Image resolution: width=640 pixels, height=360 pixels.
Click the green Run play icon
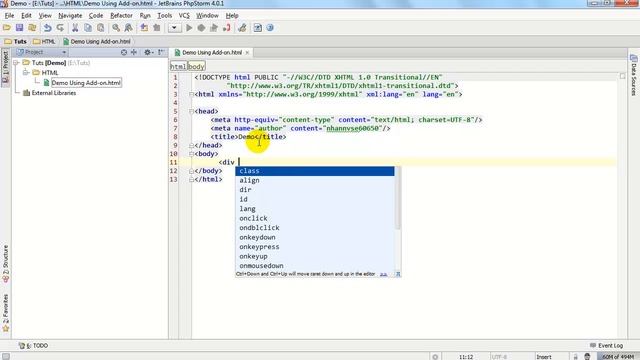point(189,28)
